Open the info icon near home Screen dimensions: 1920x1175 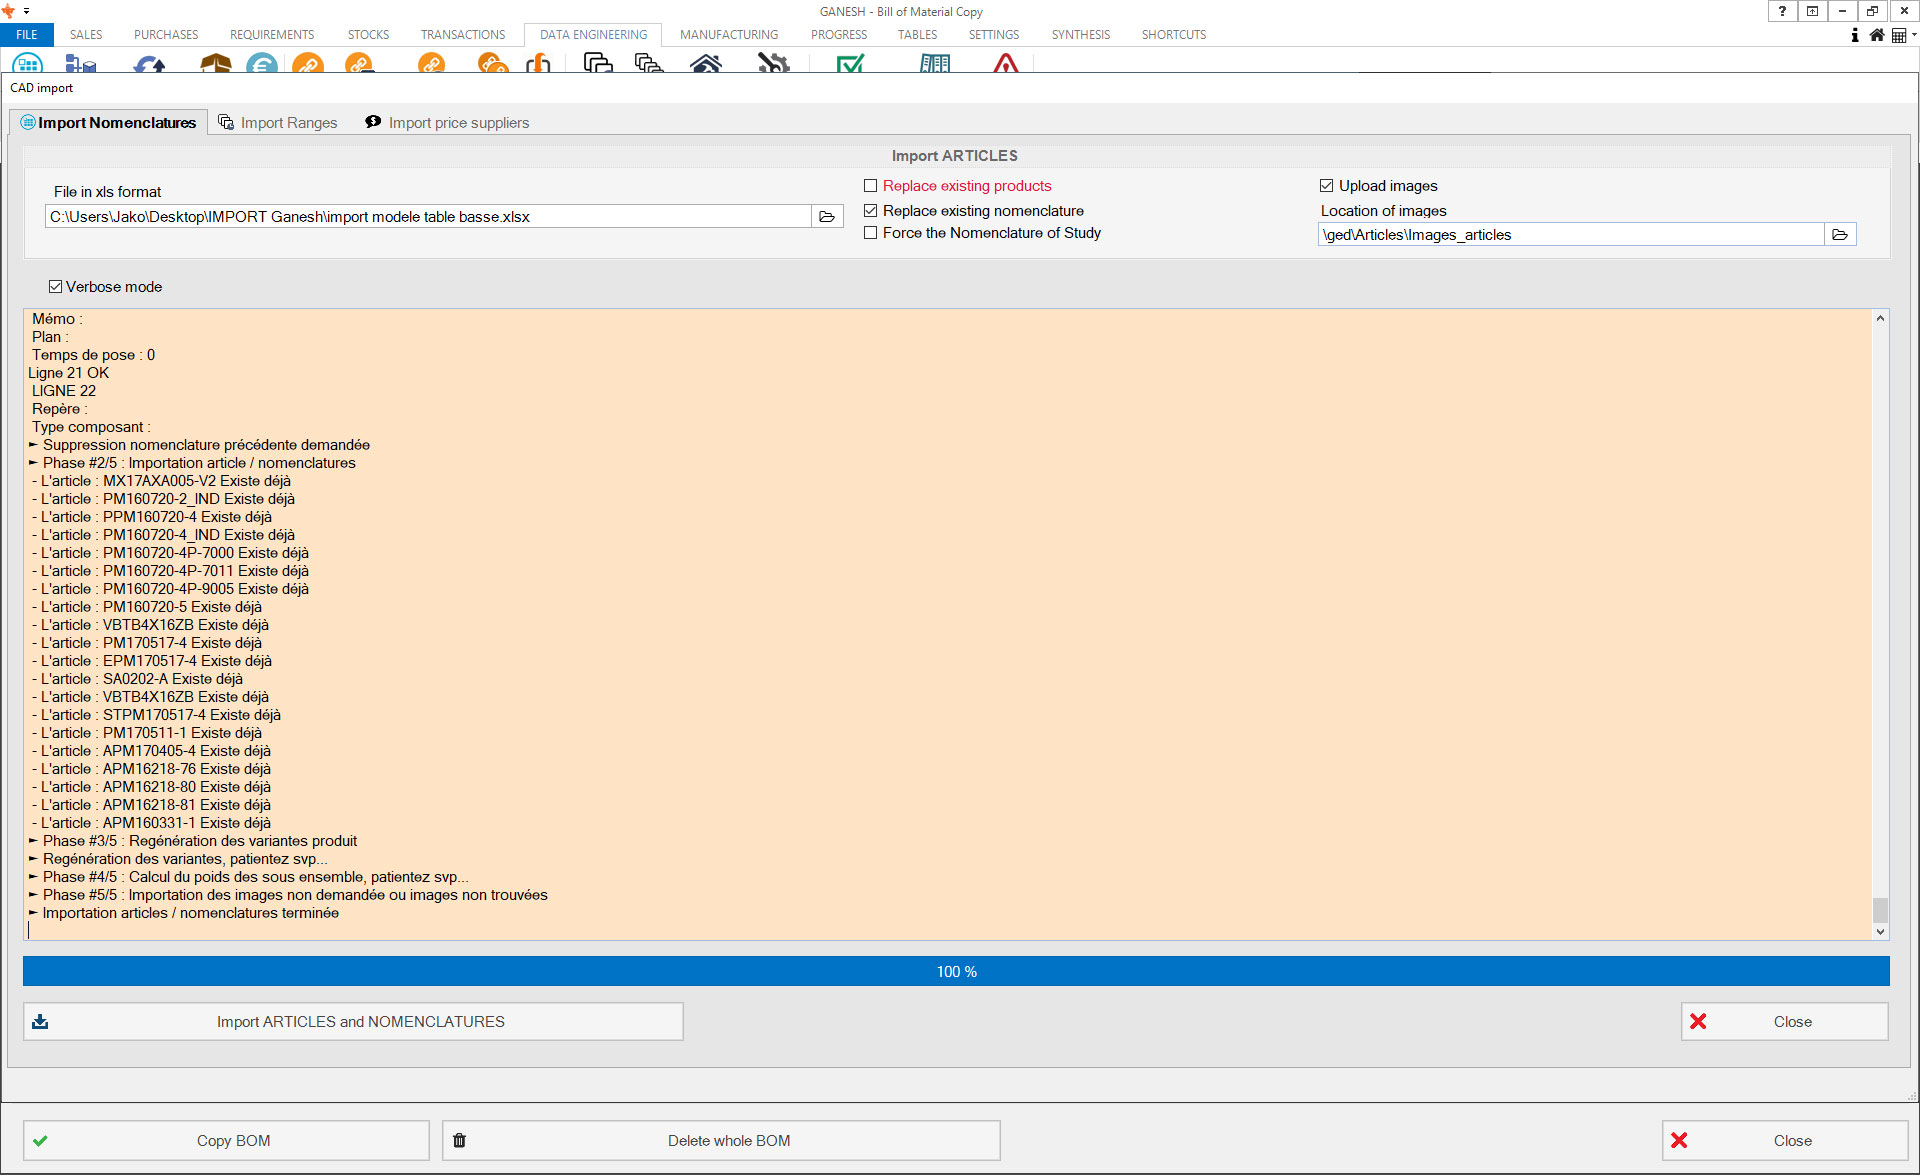click(x=1855, y=35)
